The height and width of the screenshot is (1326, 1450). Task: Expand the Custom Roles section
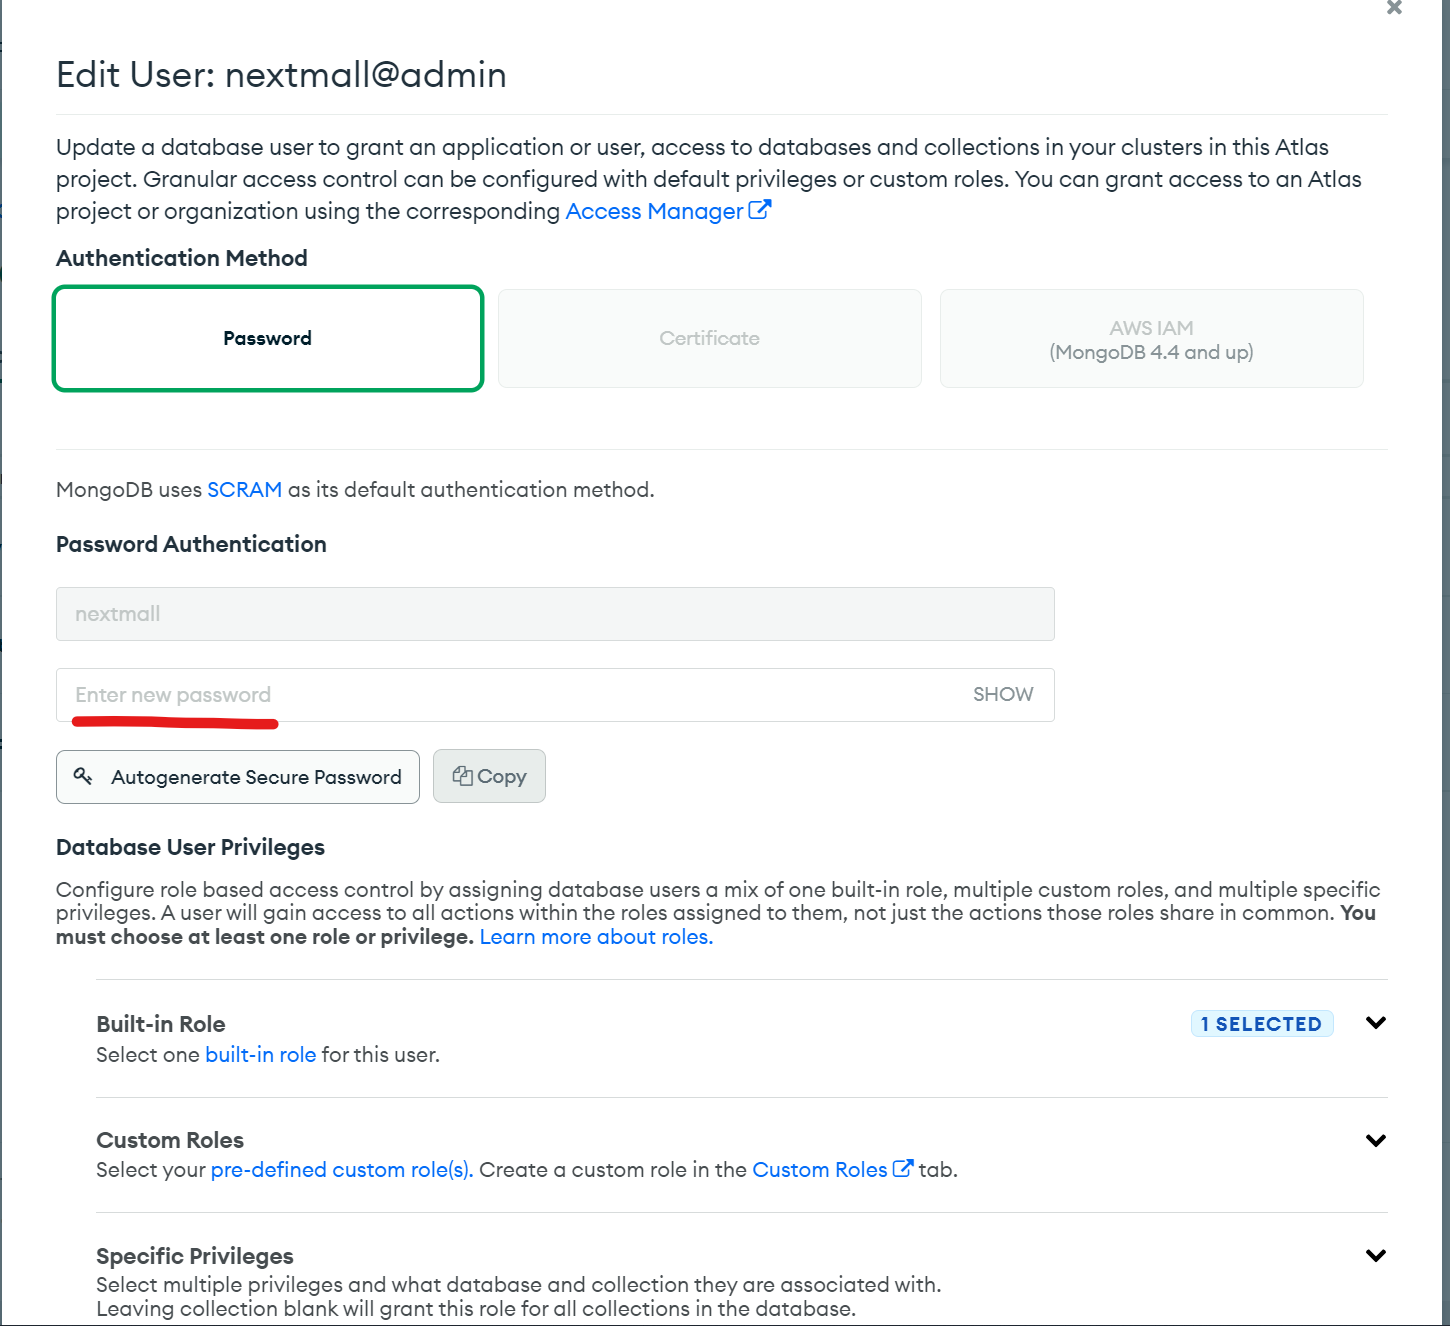[1376, 1140]
